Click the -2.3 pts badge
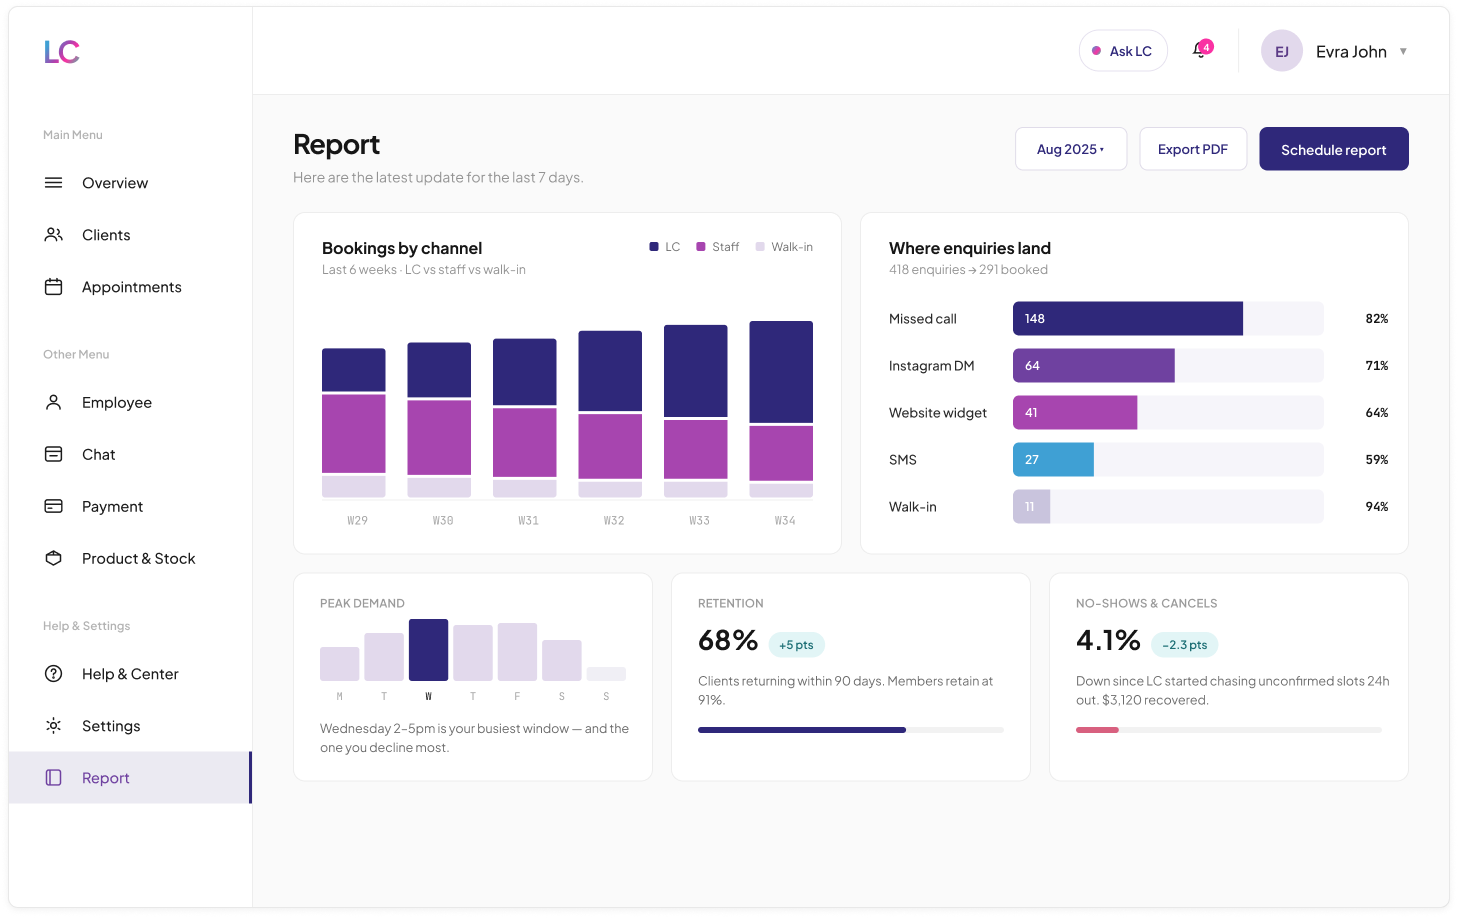Viewport: 1458px width, 918px height. [1185, 645]
